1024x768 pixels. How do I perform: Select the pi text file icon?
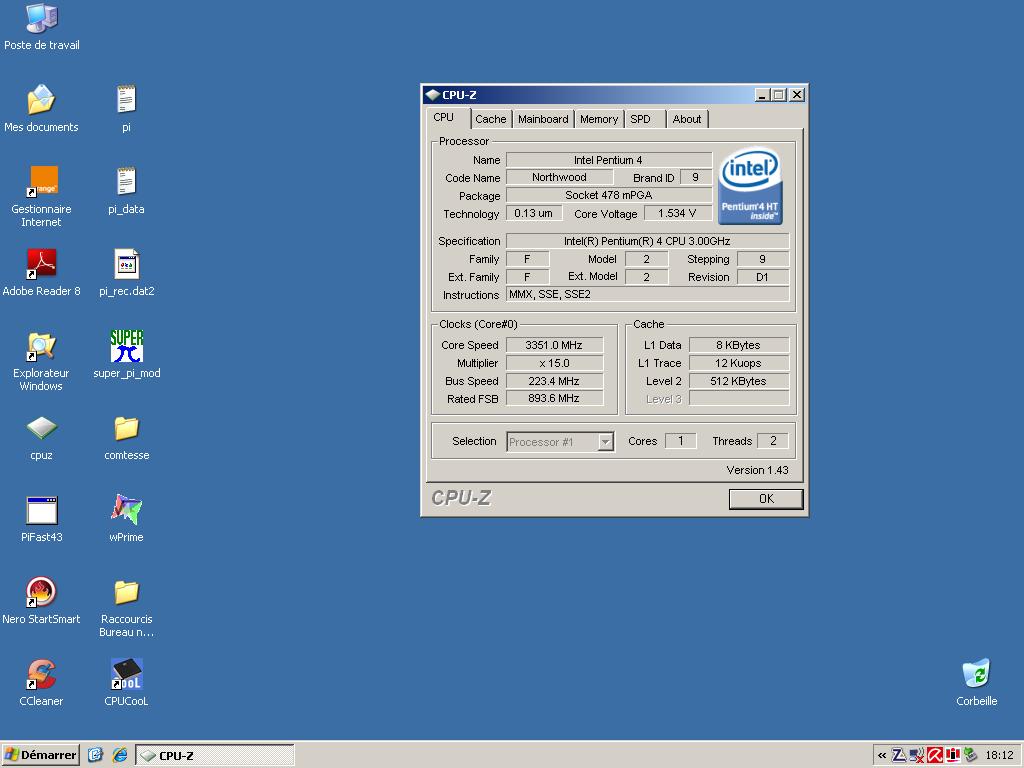pyautogui.click(x=126, y=99)
